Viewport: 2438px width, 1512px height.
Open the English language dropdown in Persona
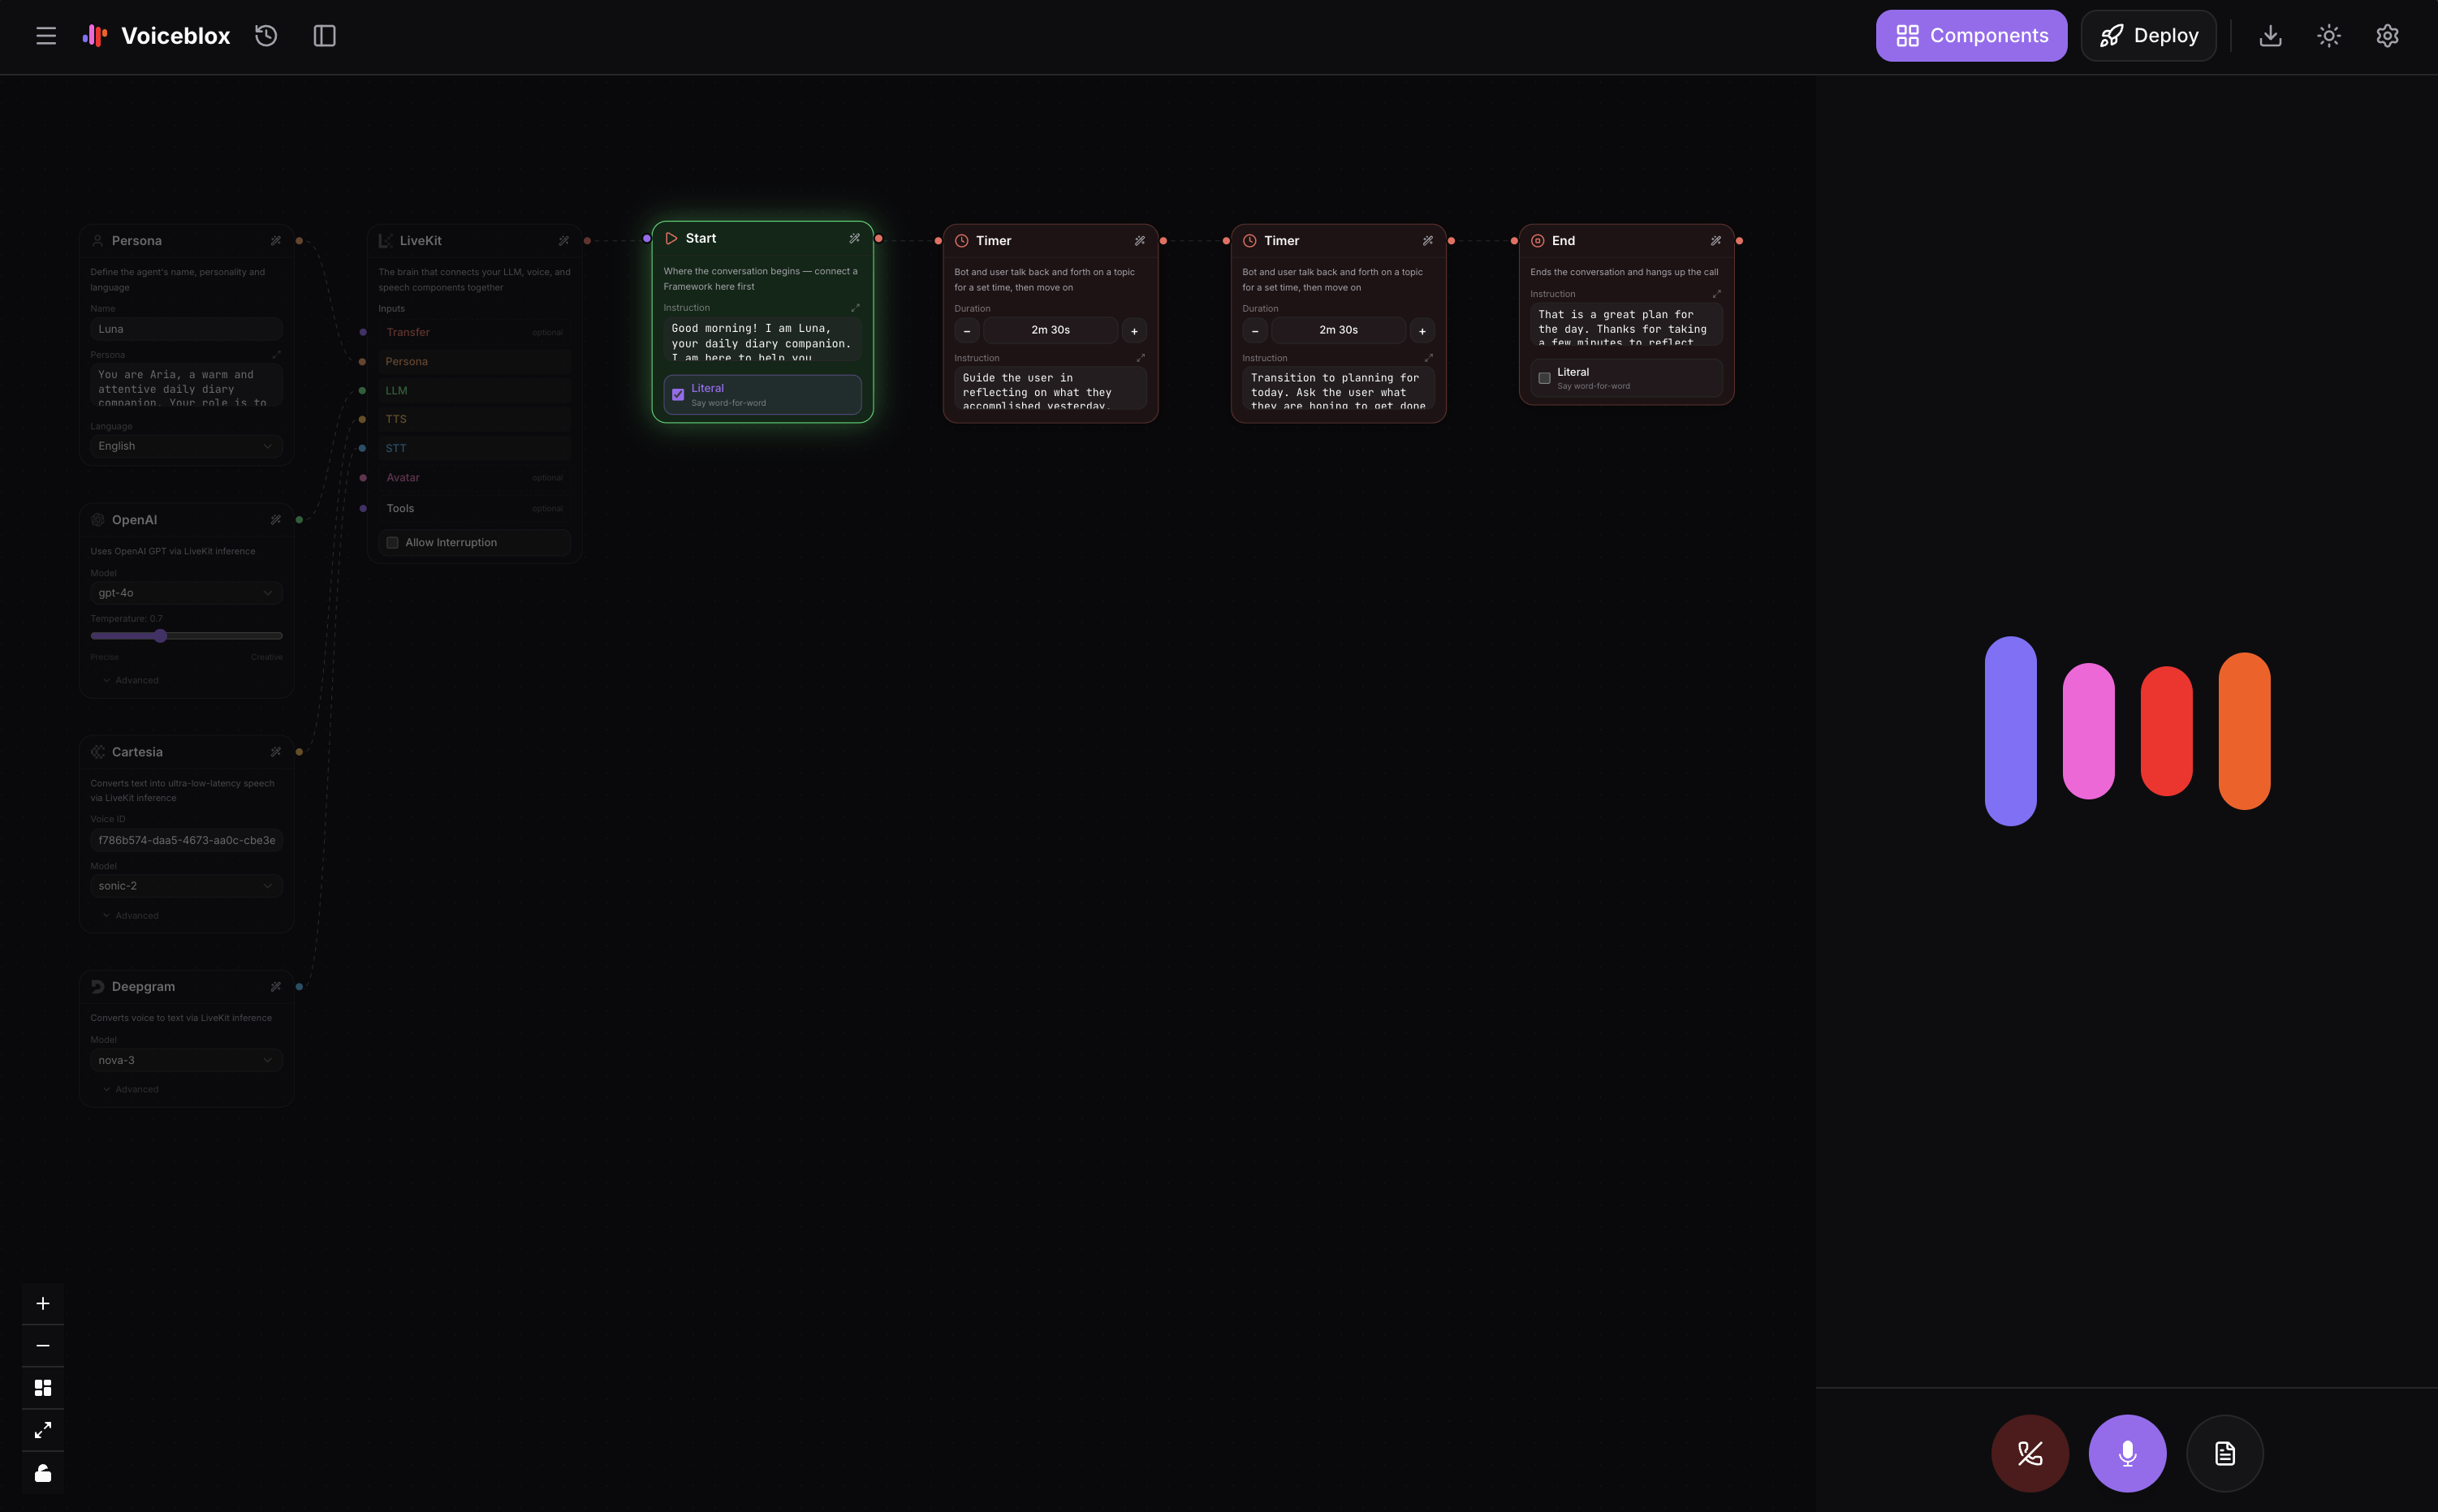tap(186, 446)
